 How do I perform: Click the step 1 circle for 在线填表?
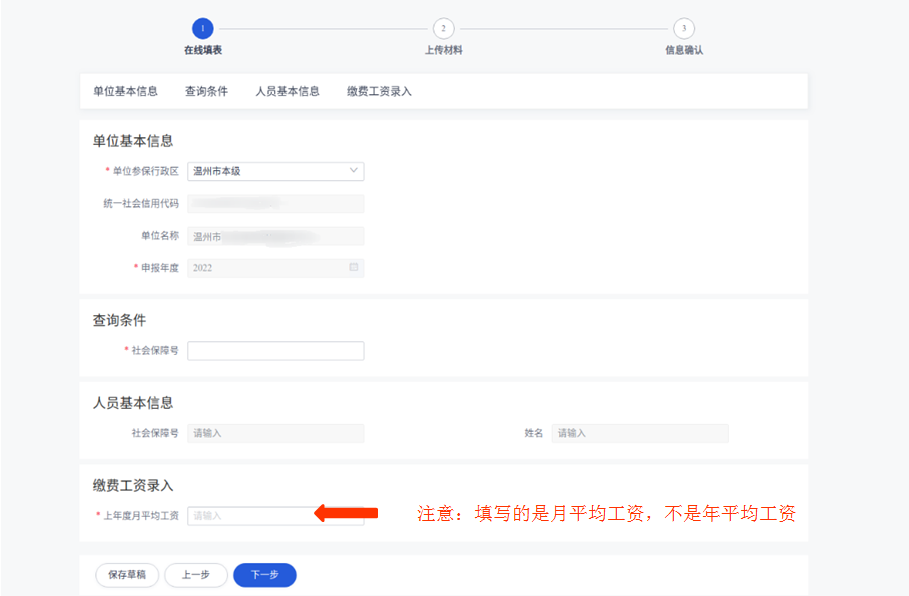tap(203, 29)
